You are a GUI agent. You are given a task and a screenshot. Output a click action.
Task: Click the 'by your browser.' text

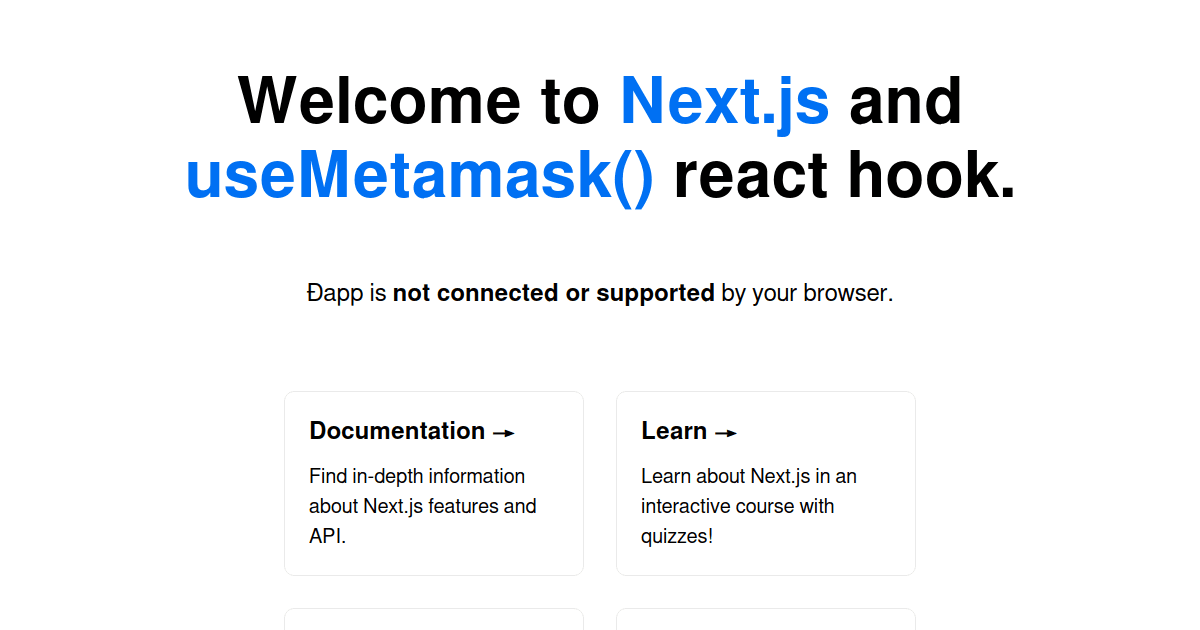coord(807,293)
